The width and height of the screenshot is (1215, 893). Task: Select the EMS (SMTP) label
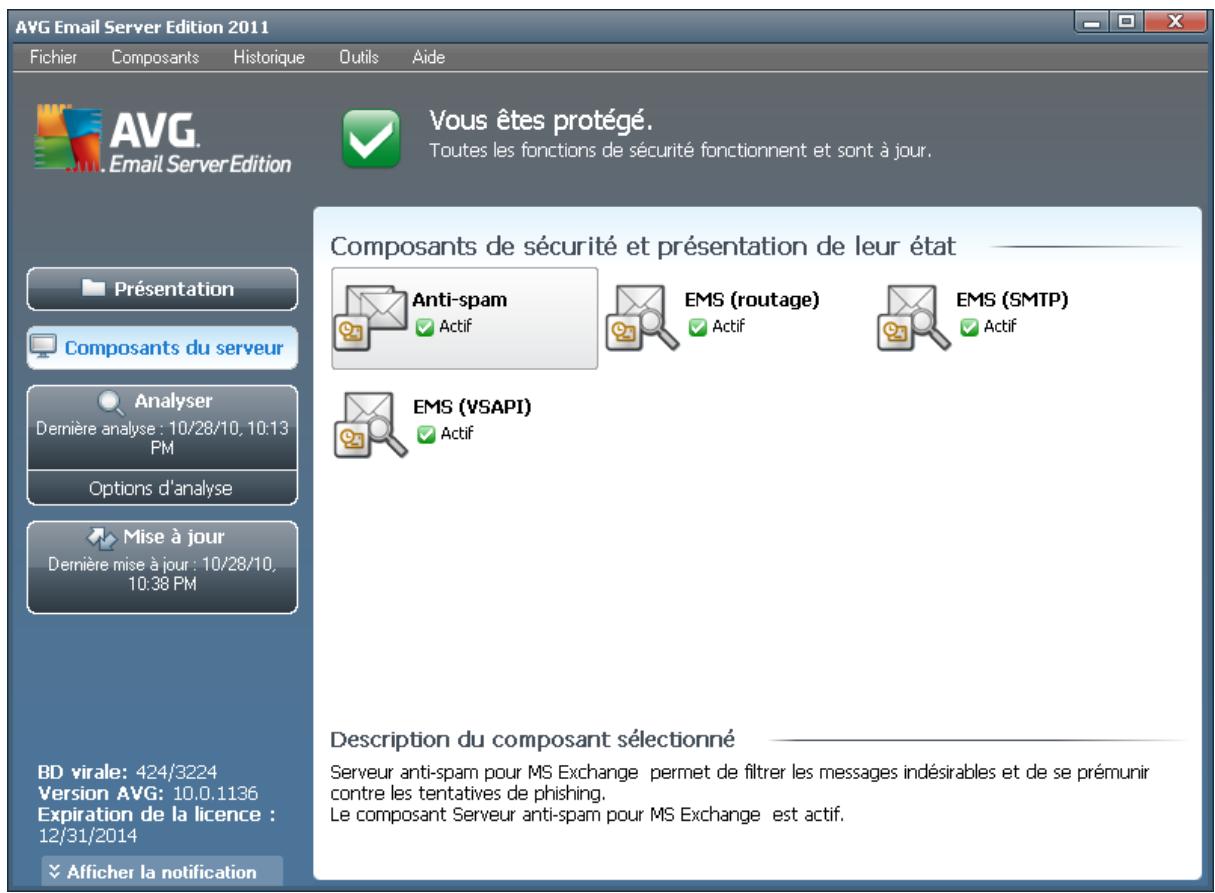coord(1012,300)
